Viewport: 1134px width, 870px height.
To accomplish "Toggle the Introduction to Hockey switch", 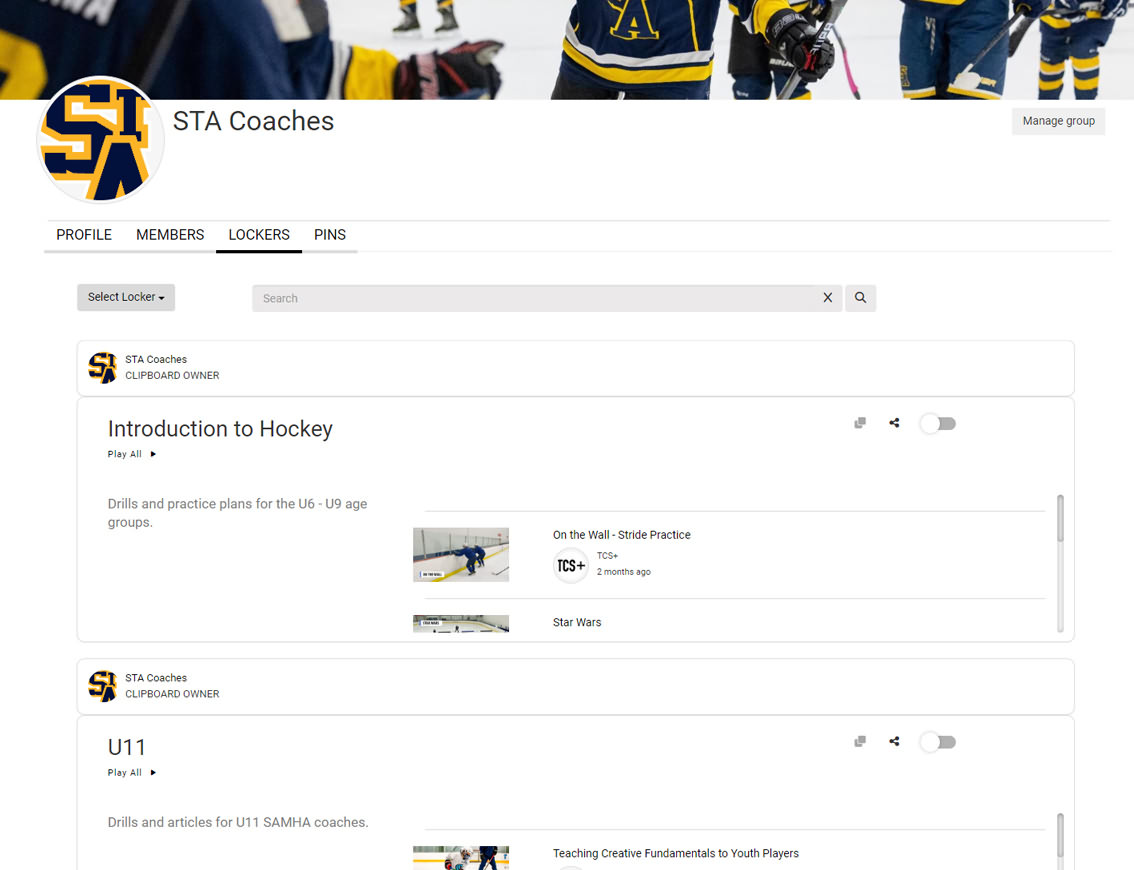I will coord(938,424).
